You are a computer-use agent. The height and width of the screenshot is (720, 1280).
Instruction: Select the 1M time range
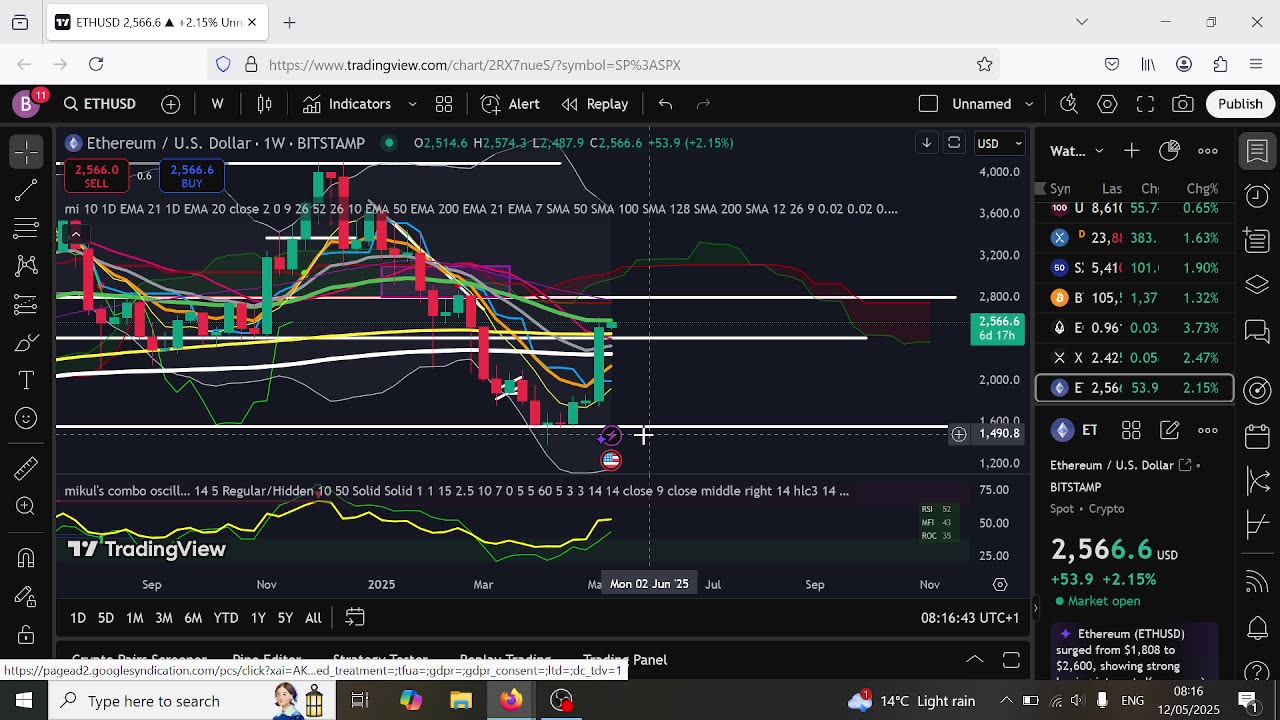click(135, 618)
